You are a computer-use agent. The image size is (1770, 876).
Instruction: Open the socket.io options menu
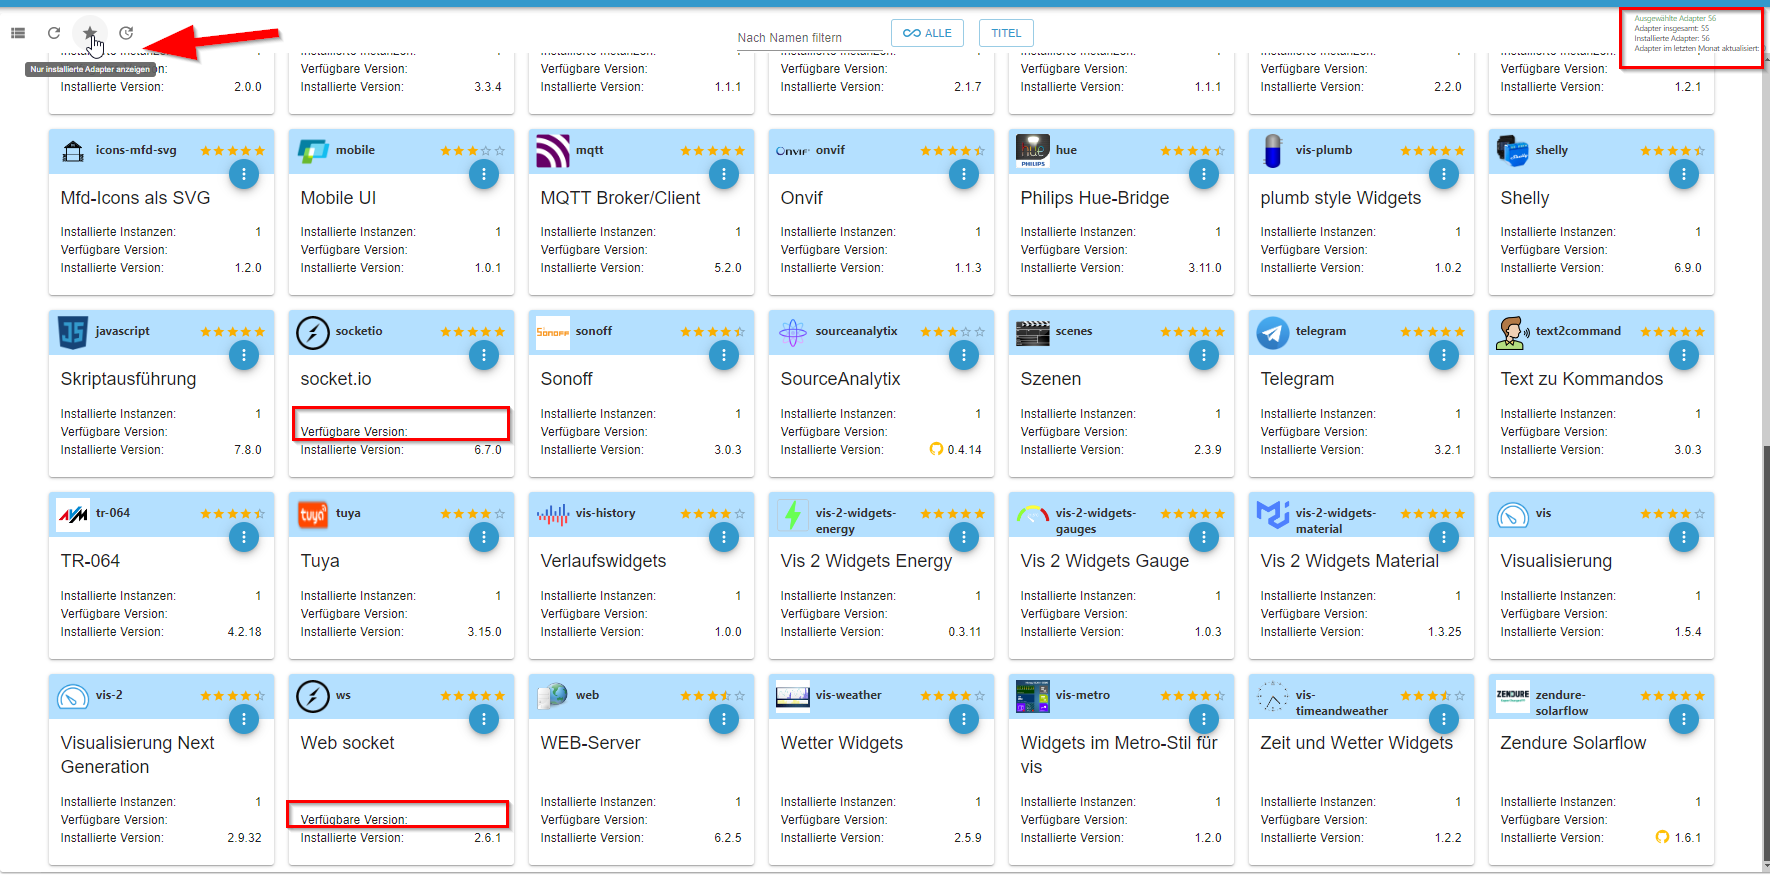pyautogui.click(x=484, y=355)
